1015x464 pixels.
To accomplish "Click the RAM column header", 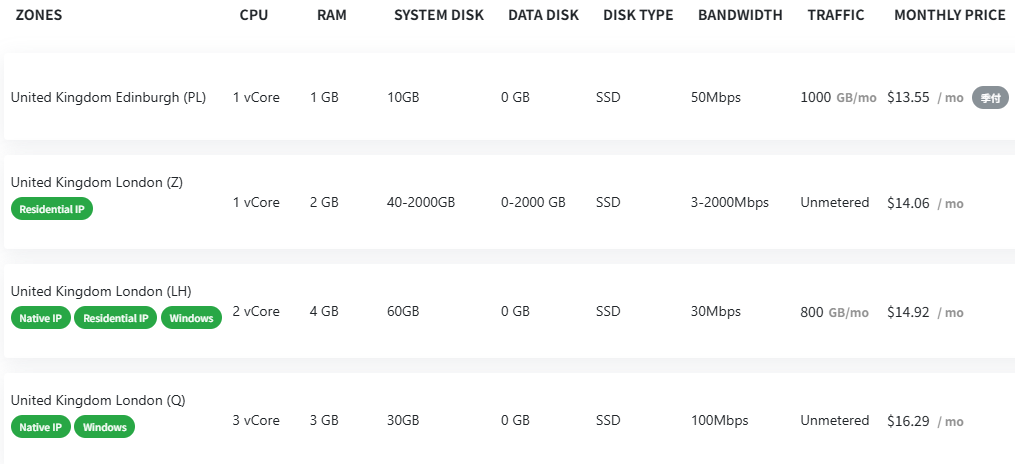I will point(331,16).
